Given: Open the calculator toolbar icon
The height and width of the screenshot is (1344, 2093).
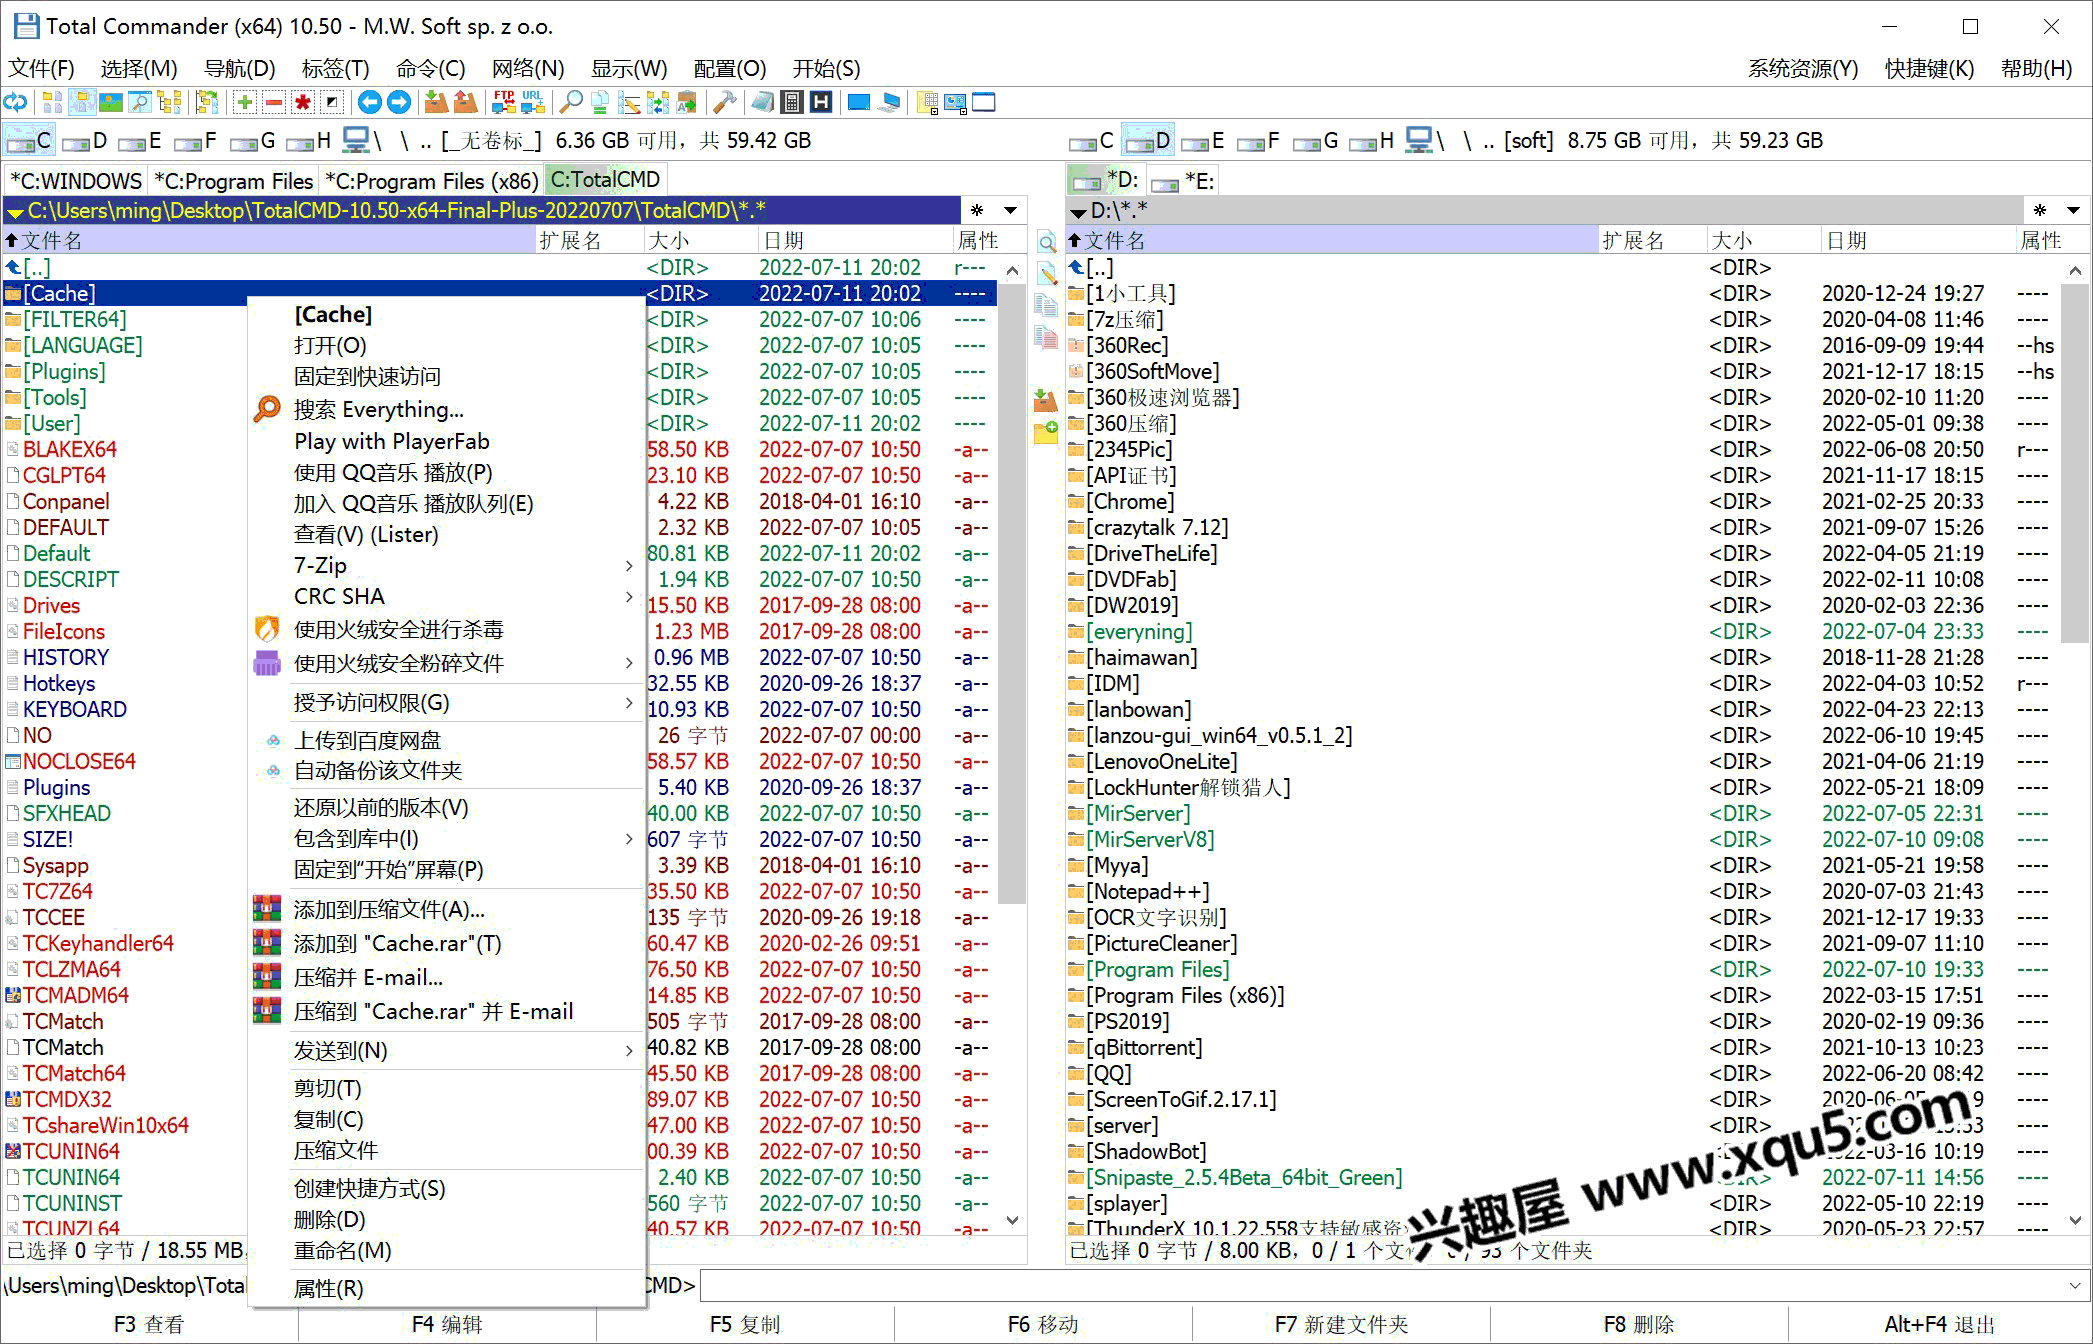Looking at the screenshot, I should tap(791, 102).
